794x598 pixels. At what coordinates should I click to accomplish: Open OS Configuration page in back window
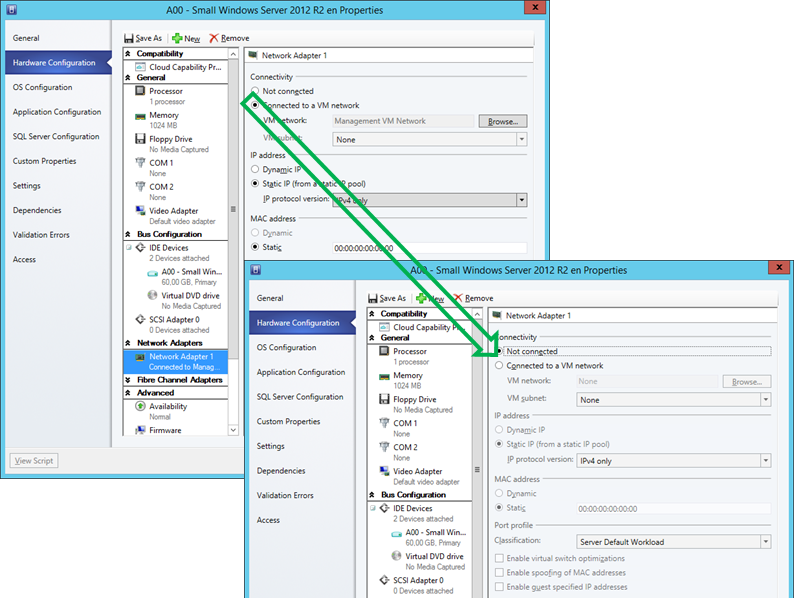tap(43, 87)
